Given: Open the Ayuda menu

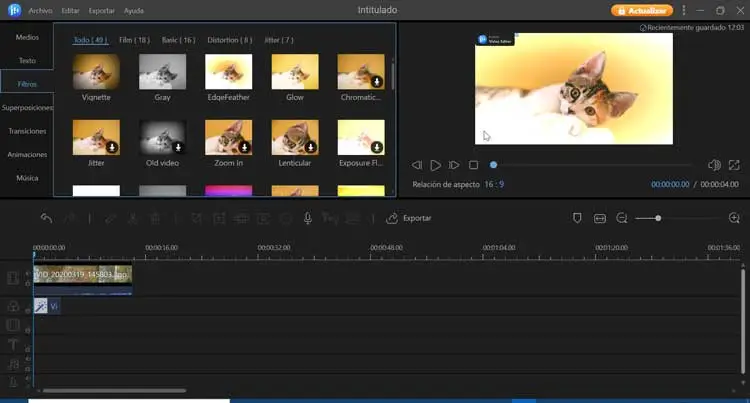Looking at the screenshot, I should pyautogui.click(x=133, y=11).
